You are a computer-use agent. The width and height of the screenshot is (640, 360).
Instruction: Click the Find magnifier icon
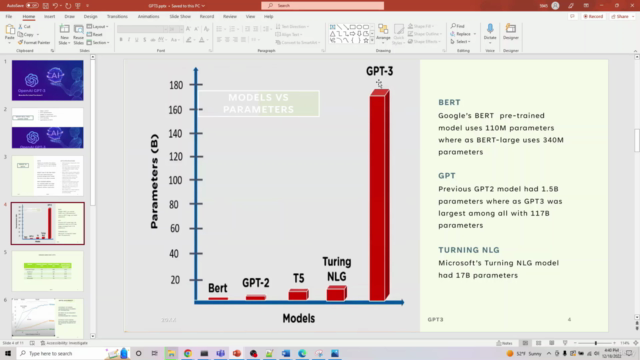pyautogui.click(x=458, y=26)
